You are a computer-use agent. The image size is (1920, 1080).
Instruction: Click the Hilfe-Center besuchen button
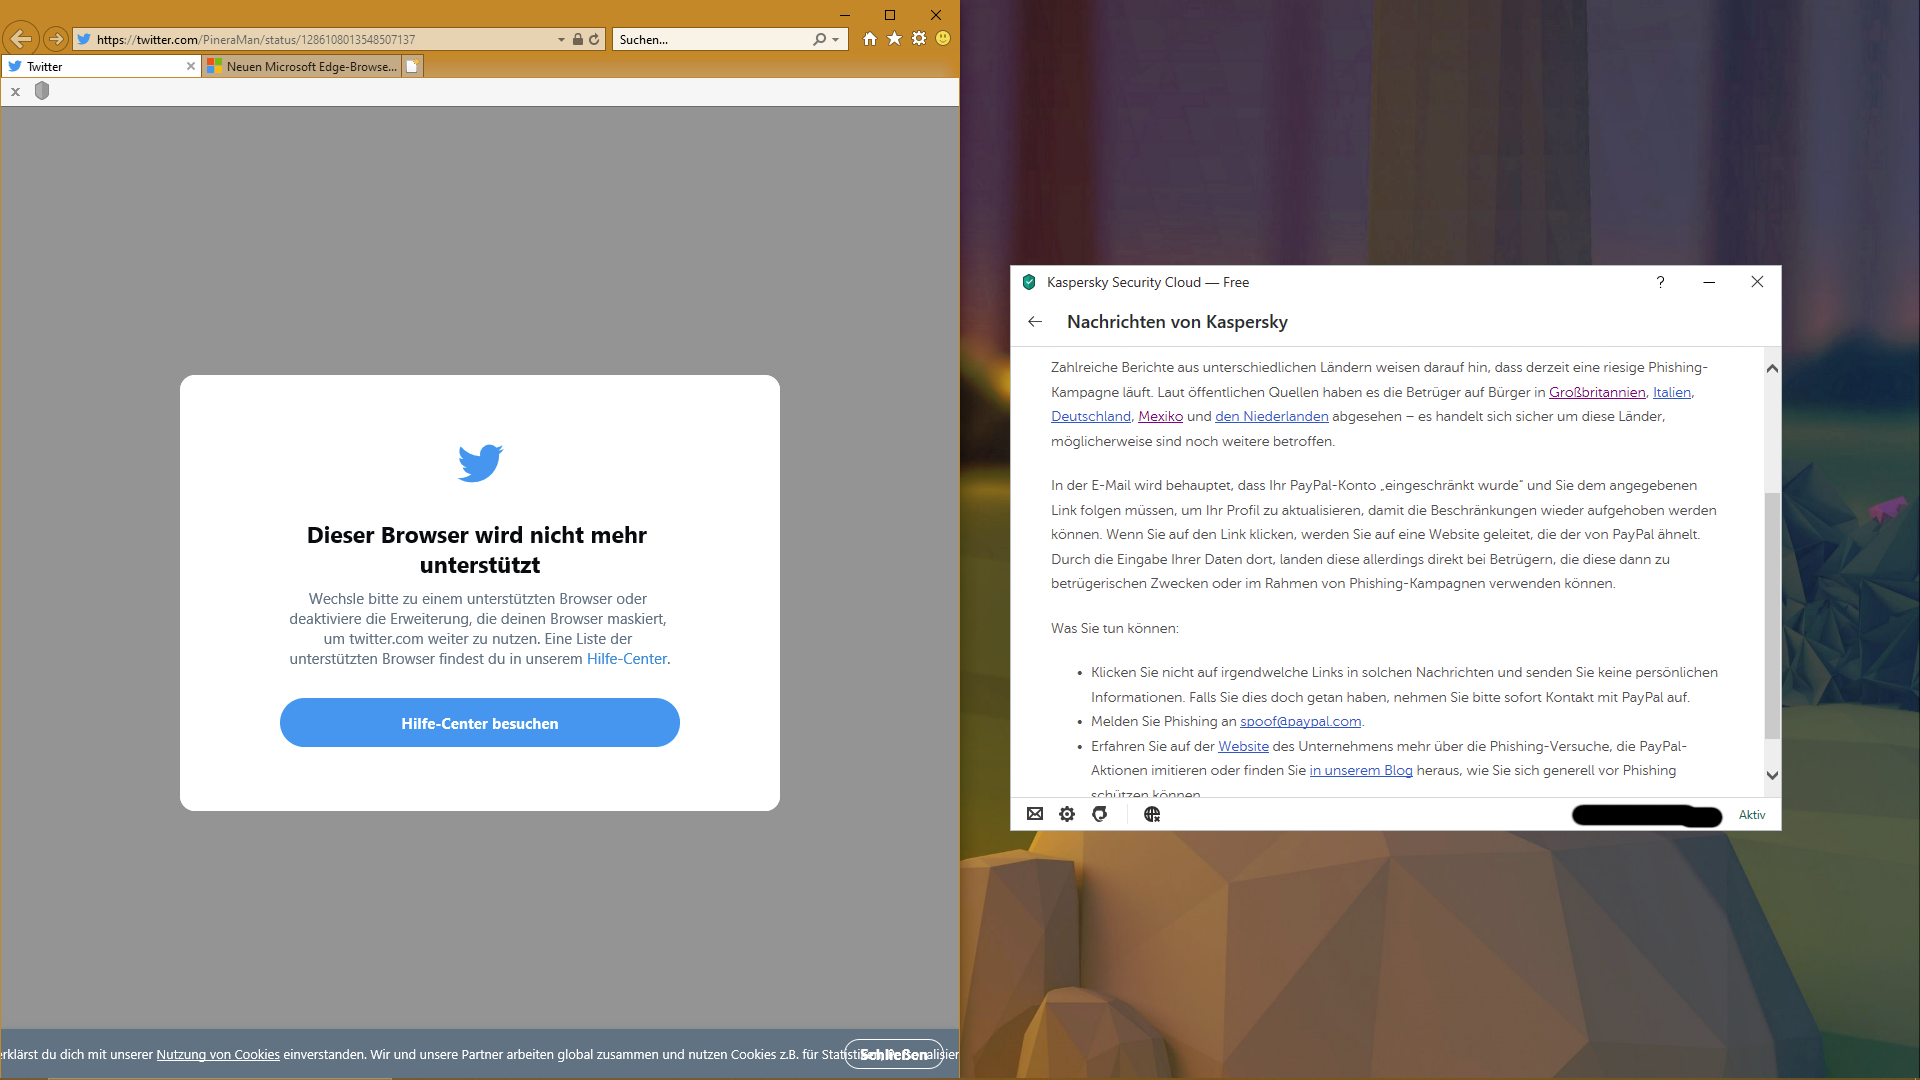480,723
